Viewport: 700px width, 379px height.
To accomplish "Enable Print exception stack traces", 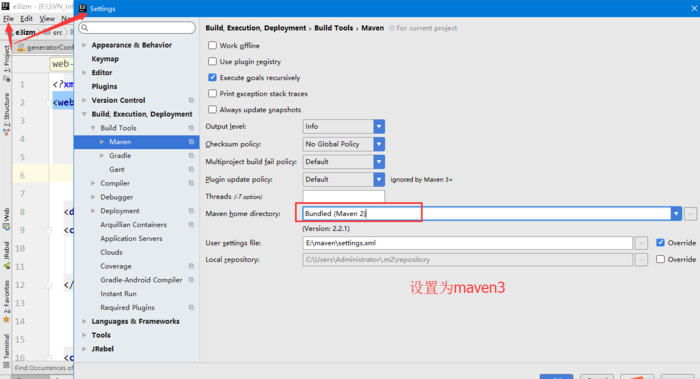I will coord(212,94).
